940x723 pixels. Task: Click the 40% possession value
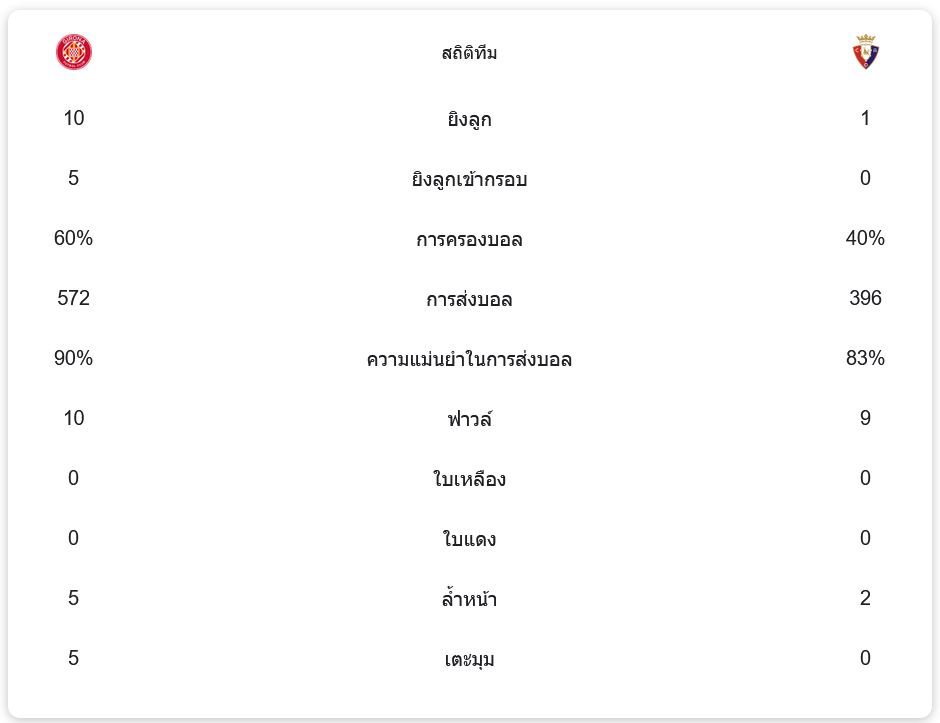865,238
